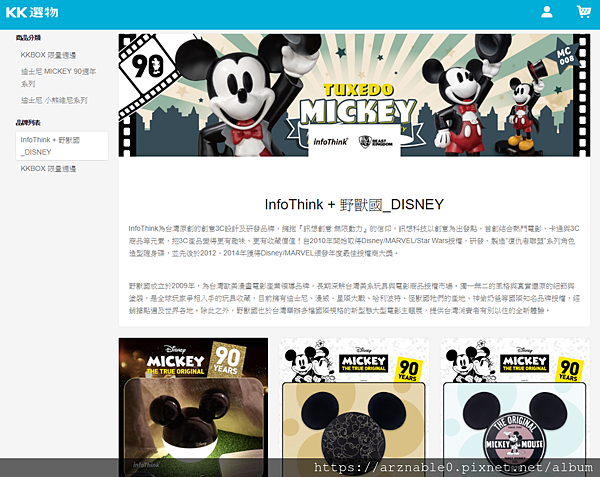Click the 商品分類 sidebar heading
The width and height of the screenshot is (600, 477).
click(x=28, y=37)
